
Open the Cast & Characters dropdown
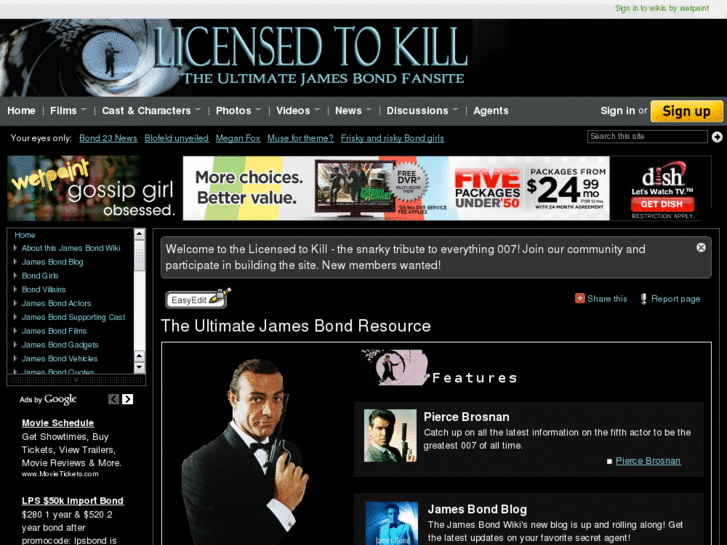tap(151, 111)
